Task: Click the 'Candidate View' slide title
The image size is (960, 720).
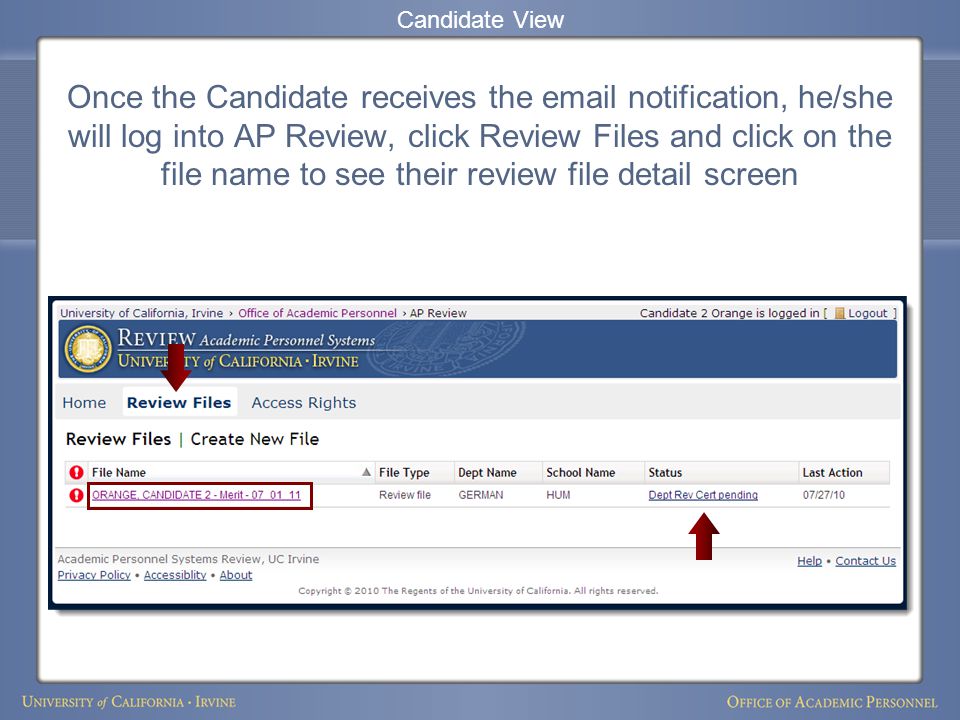Action: [x=480, y=20]
